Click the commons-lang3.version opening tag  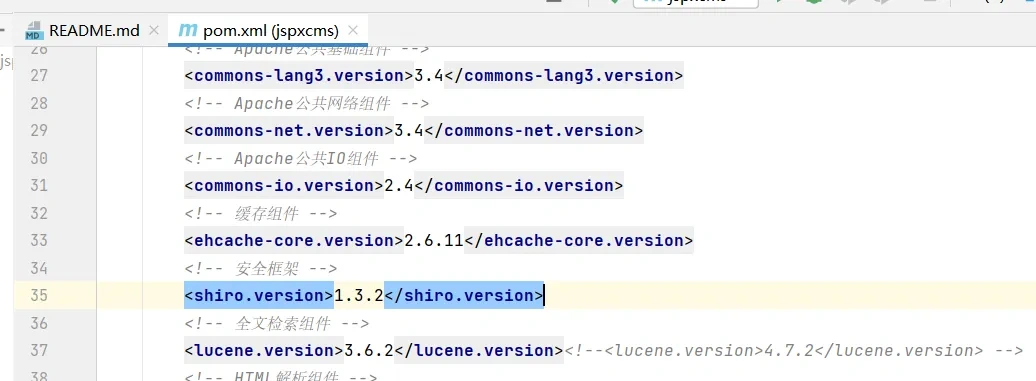tap(299, 75)
